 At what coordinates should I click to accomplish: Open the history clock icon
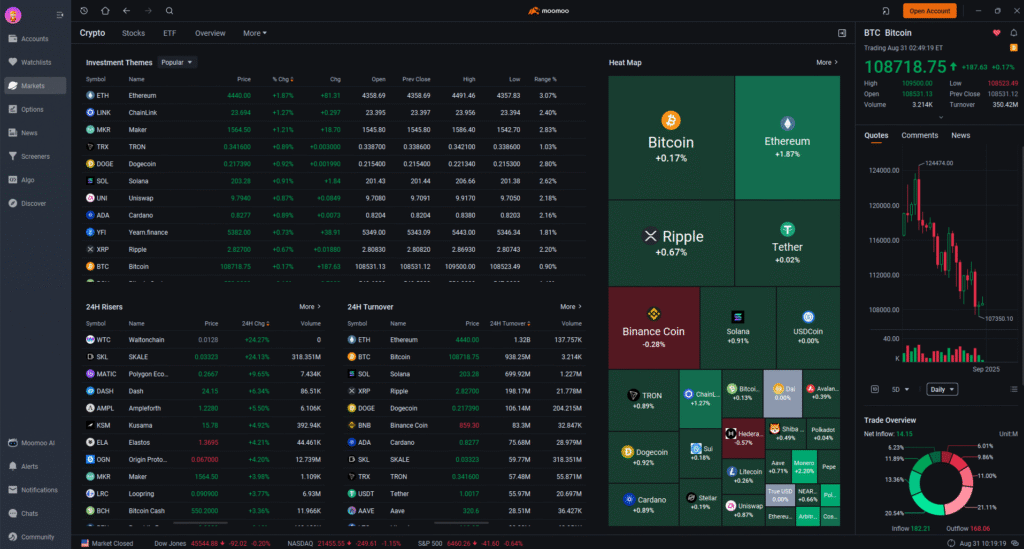(84, 10)
